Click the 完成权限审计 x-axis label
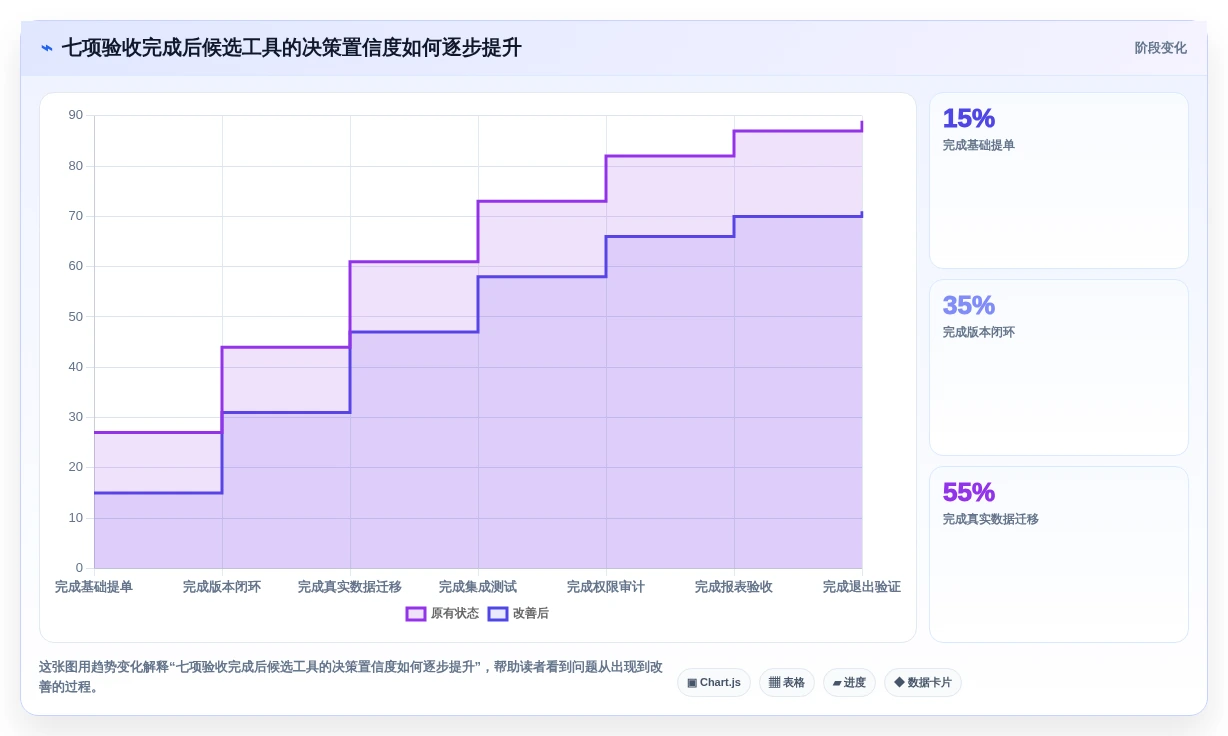This screenshot has height=736, width=1228. 606,587
